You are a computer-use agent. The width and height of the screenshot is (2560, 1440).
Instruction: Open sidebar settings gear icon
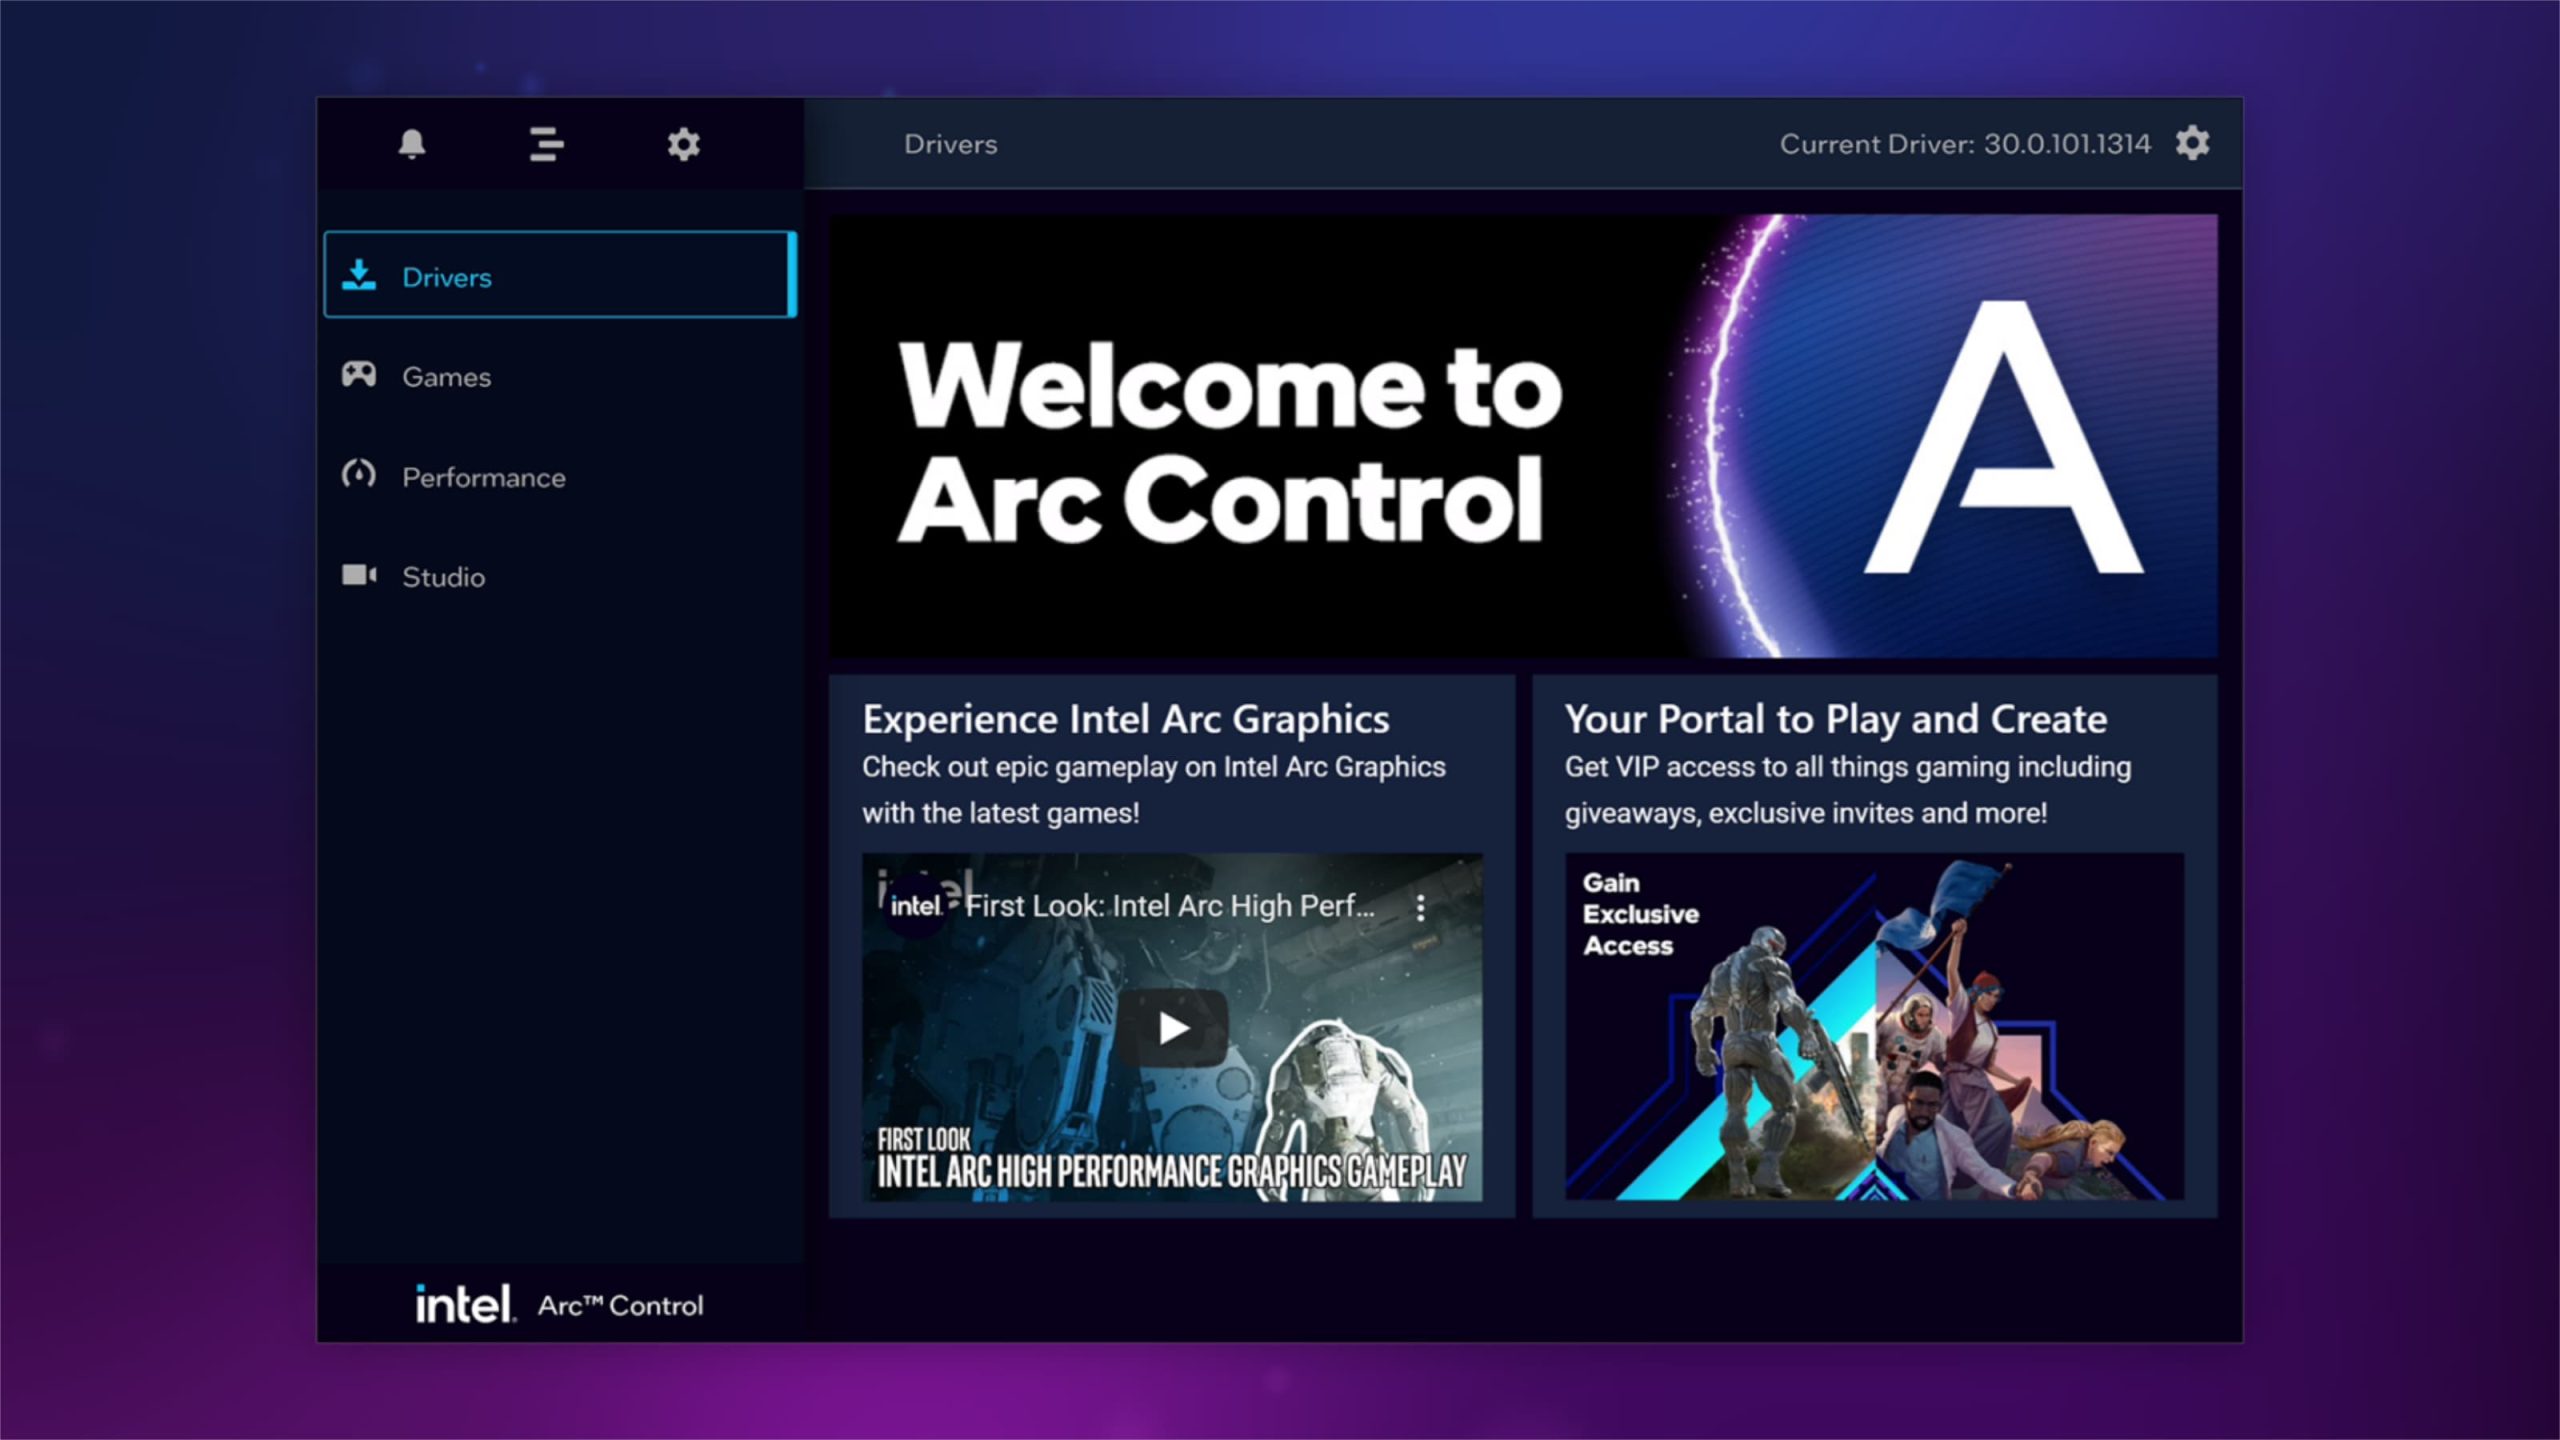(x=683, y=144)
